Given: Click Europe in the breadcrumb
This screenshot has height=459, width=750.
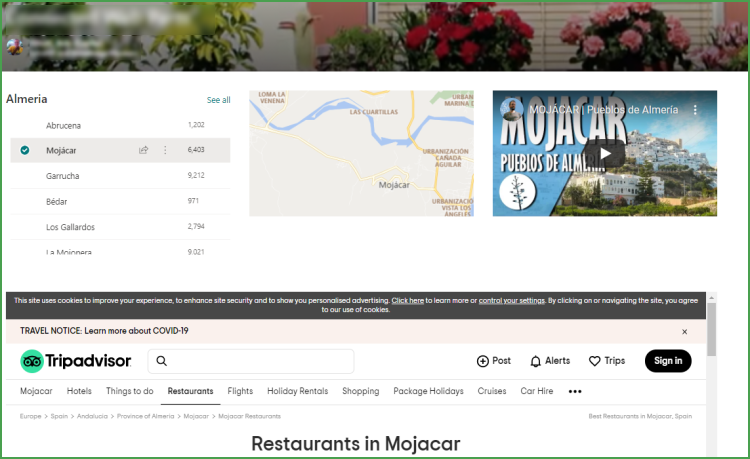Looking at the screenshot, I should pyautogui.click(x=31, y=416).
